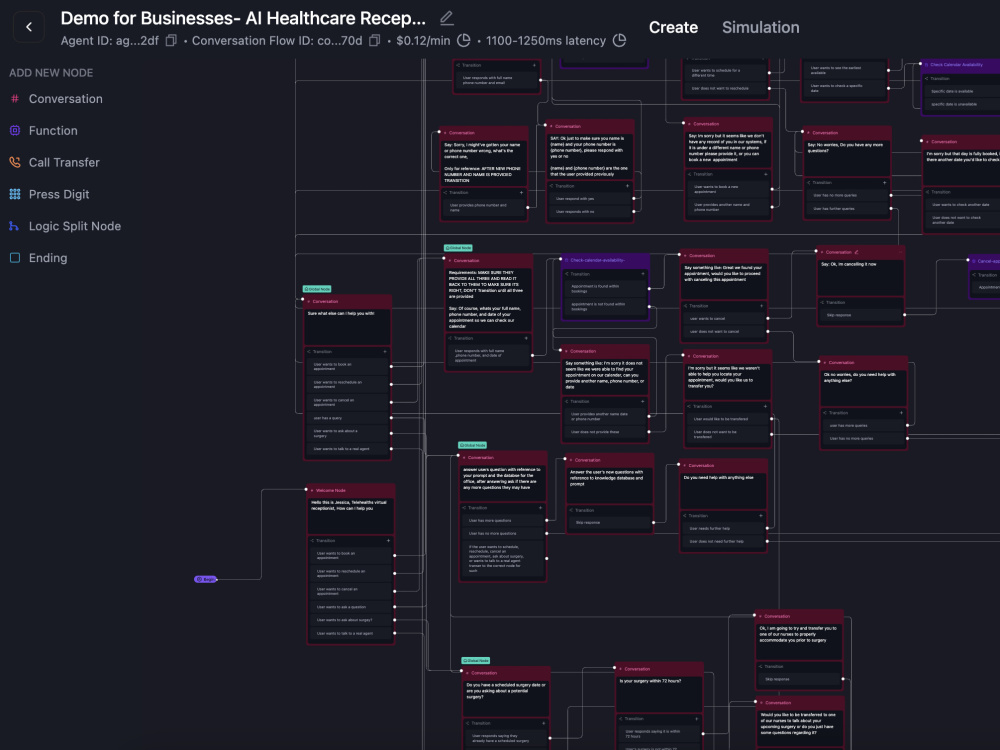
Task: Add transition to 'No worries, any more questions' node
Action: point(885,182)
